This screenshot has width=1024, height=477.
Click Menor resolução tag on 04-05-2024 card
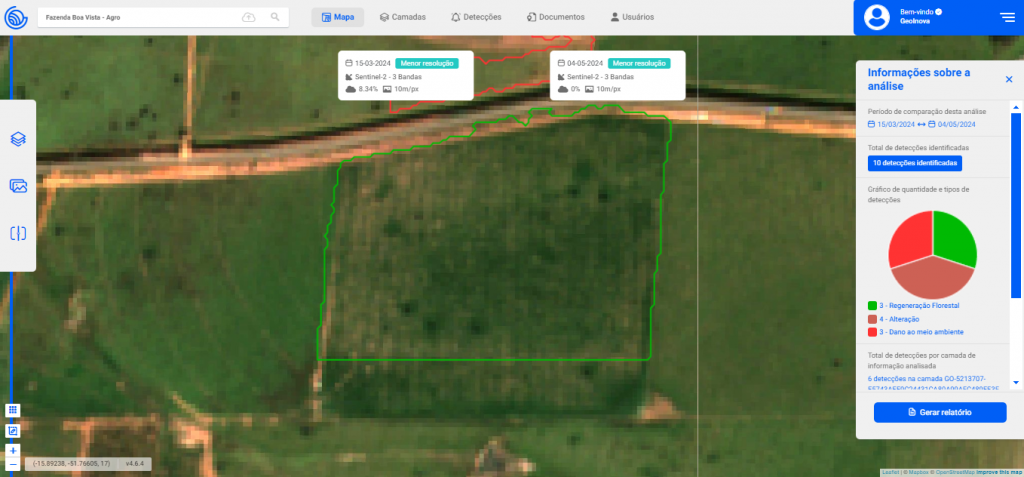point(639,63)
